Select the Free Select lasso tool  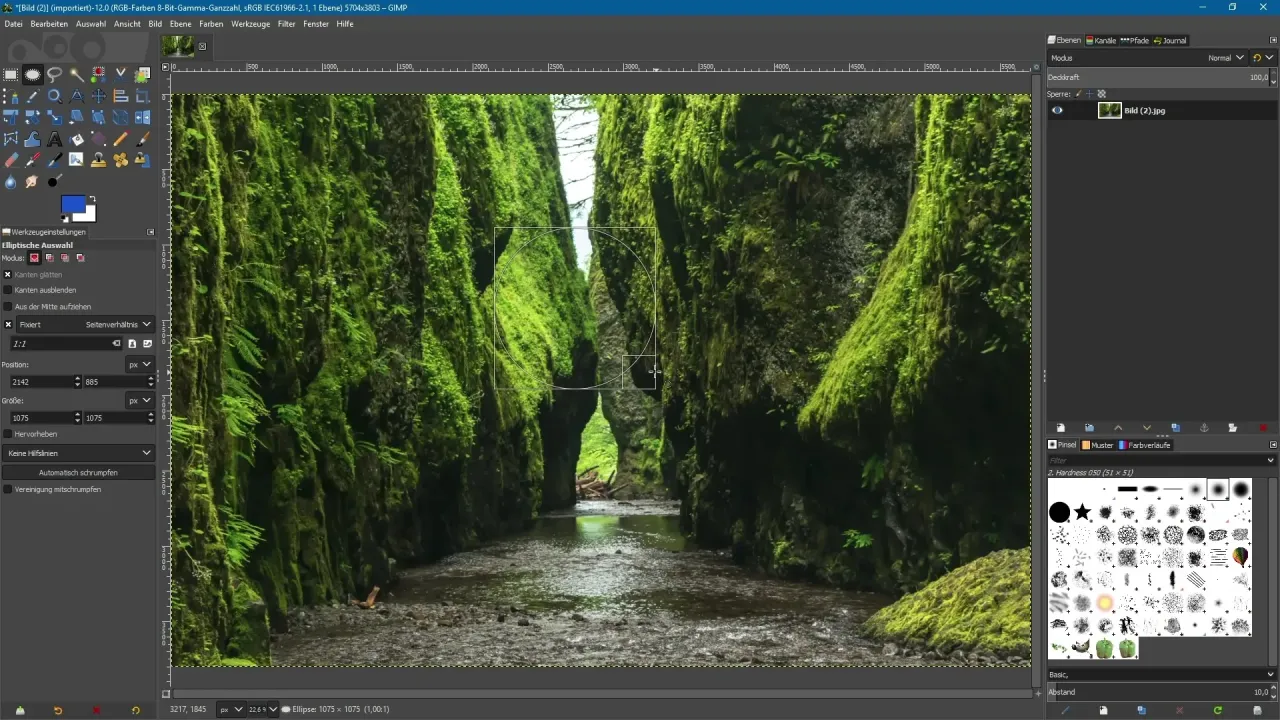click(x=55, y=74)
